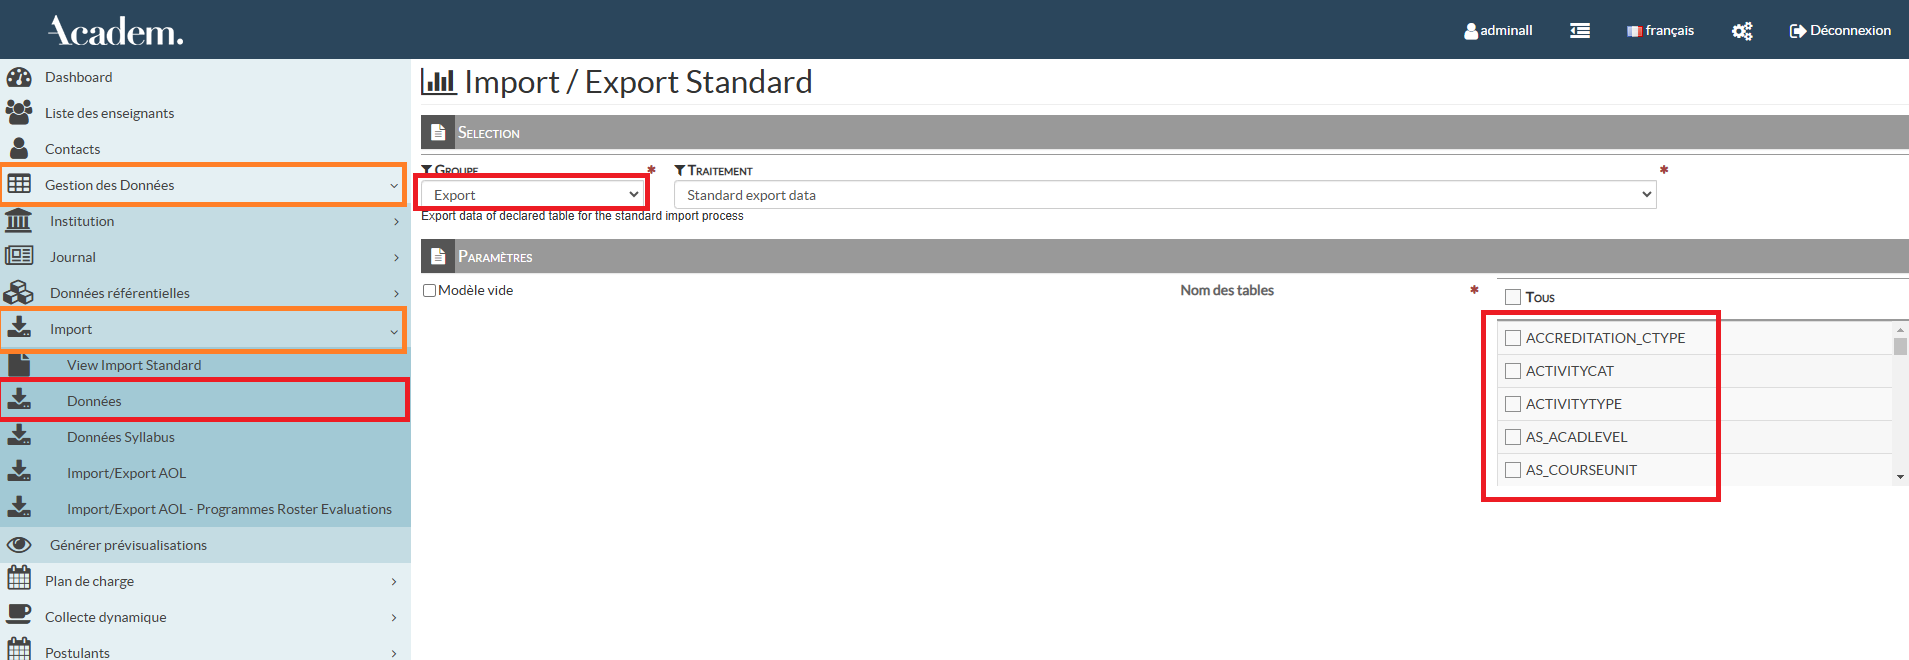Enable the Modèle vide checkbox
This screenshot has width=1909, height=660.
[x=430, y=291]
